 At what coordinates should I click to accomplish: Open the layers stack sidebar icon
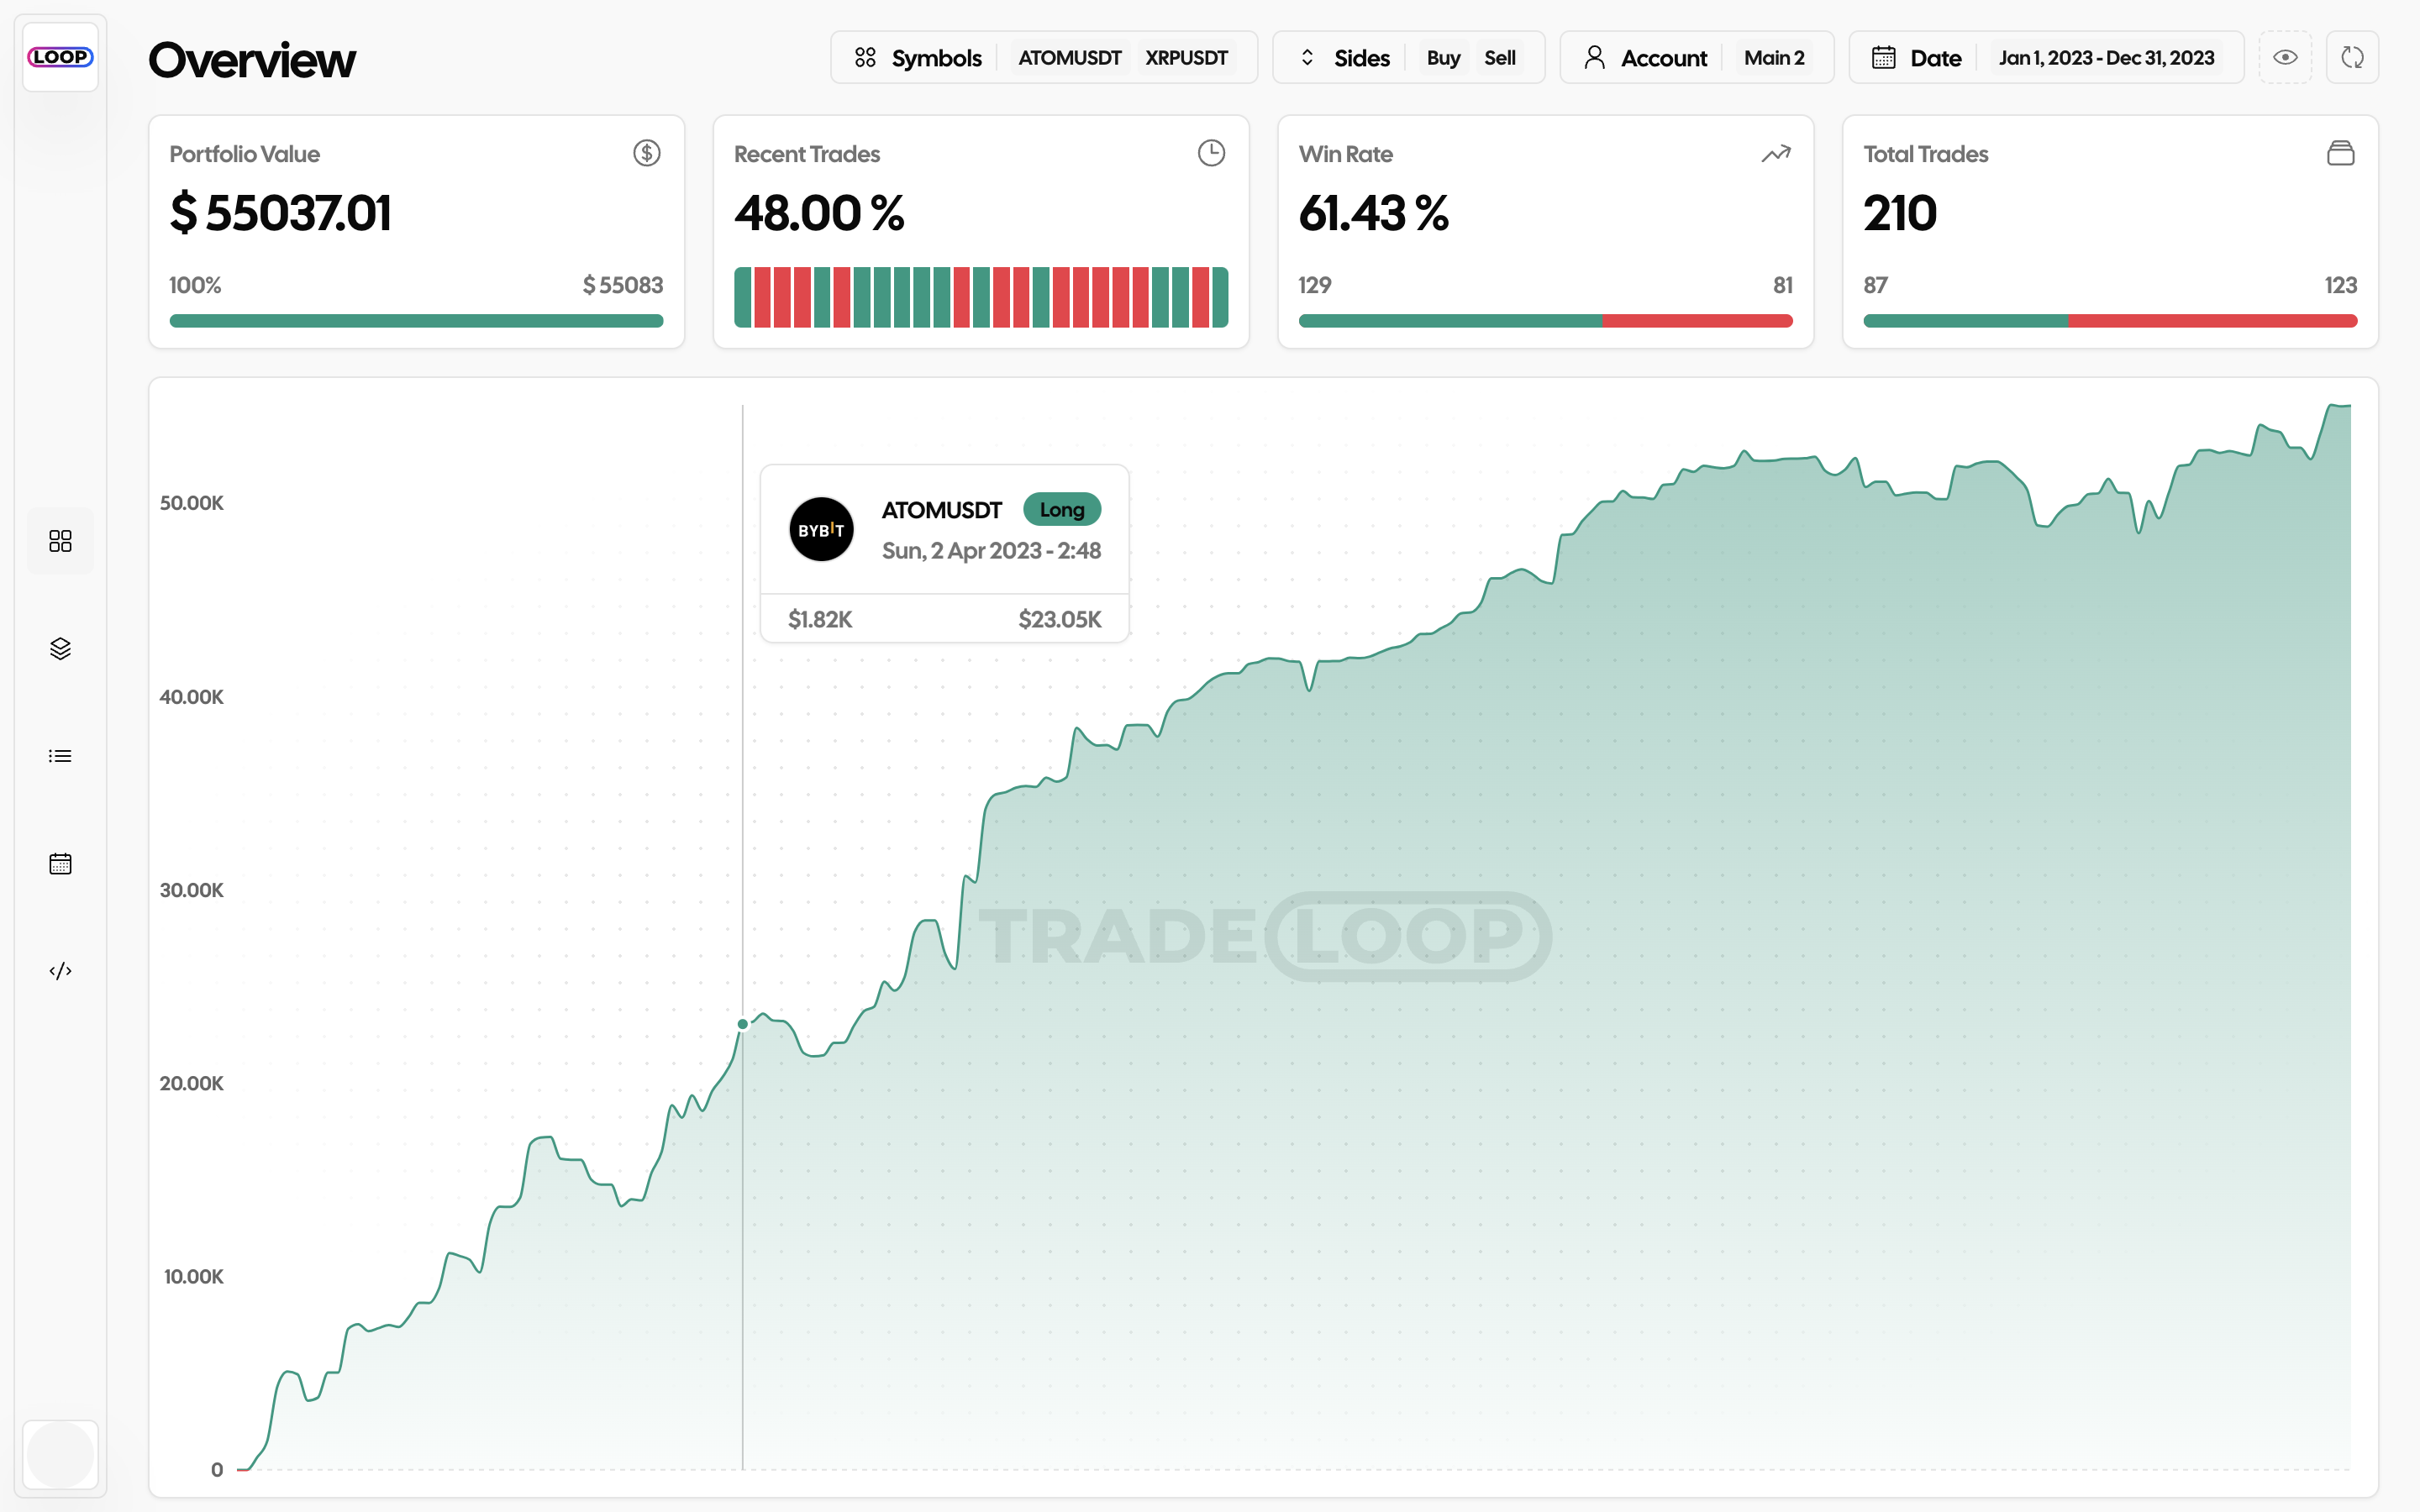tap(60, 649)
